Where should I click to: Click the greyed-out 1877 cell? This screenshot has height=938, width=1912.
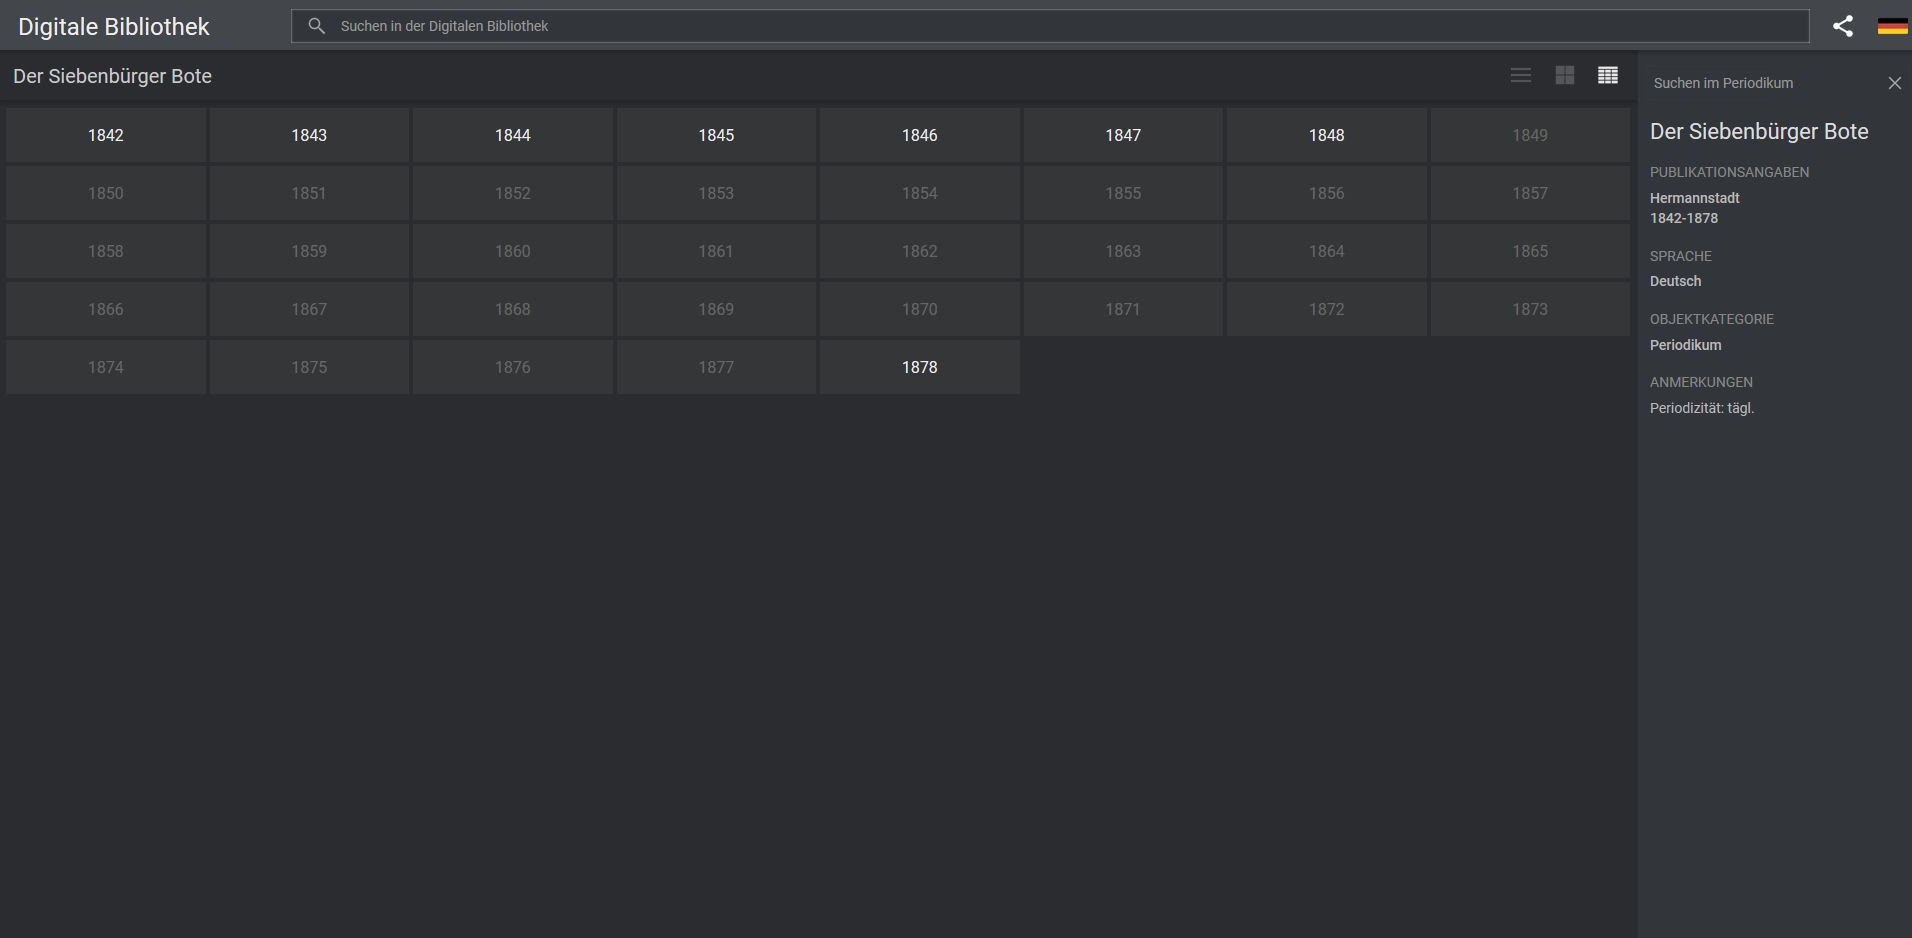716,367
